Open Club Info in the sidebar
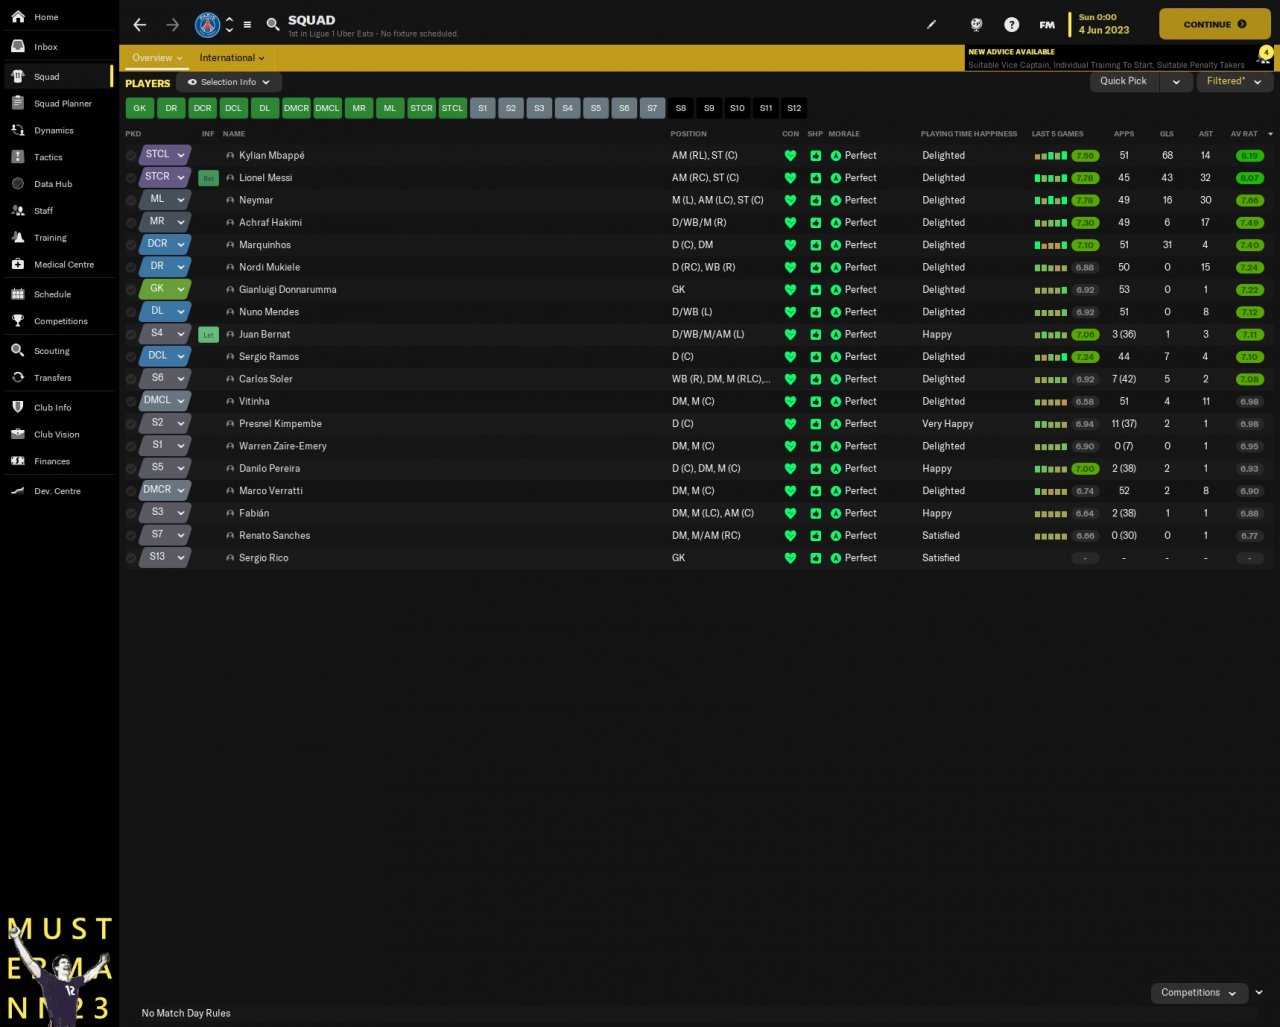Screen dimensions: 1280x1027 pyautogui.click(x=52, y=408)
